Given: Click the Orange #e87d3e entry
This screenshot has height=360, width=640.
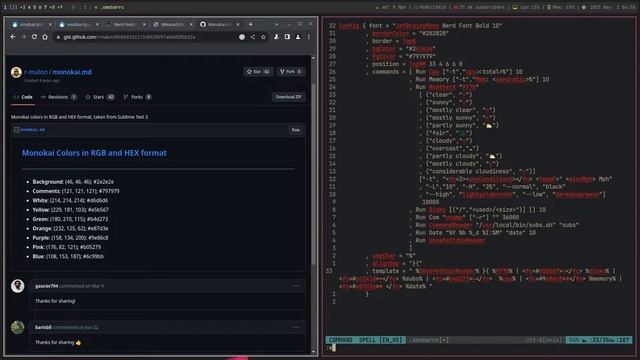Looking at the screenshot, I should 70,229.
